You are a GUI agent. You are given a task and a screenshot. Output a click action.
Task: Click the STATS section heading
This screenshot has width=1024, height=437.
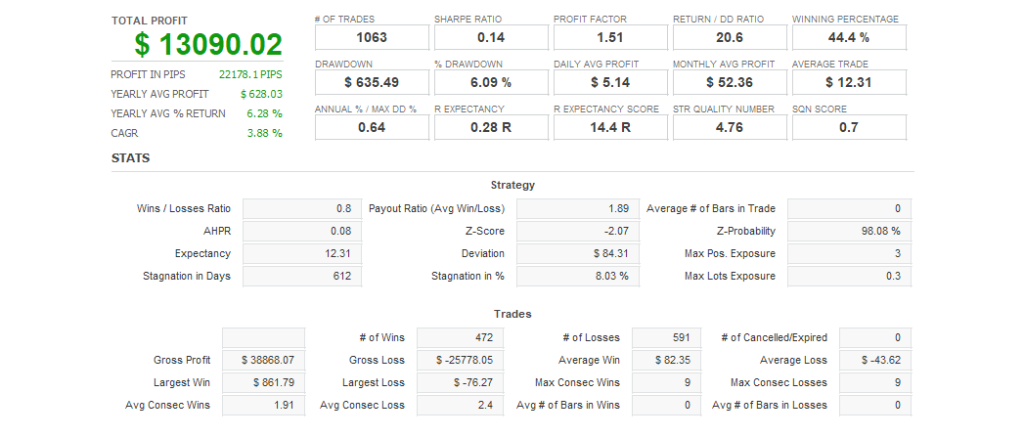point(131,157)
